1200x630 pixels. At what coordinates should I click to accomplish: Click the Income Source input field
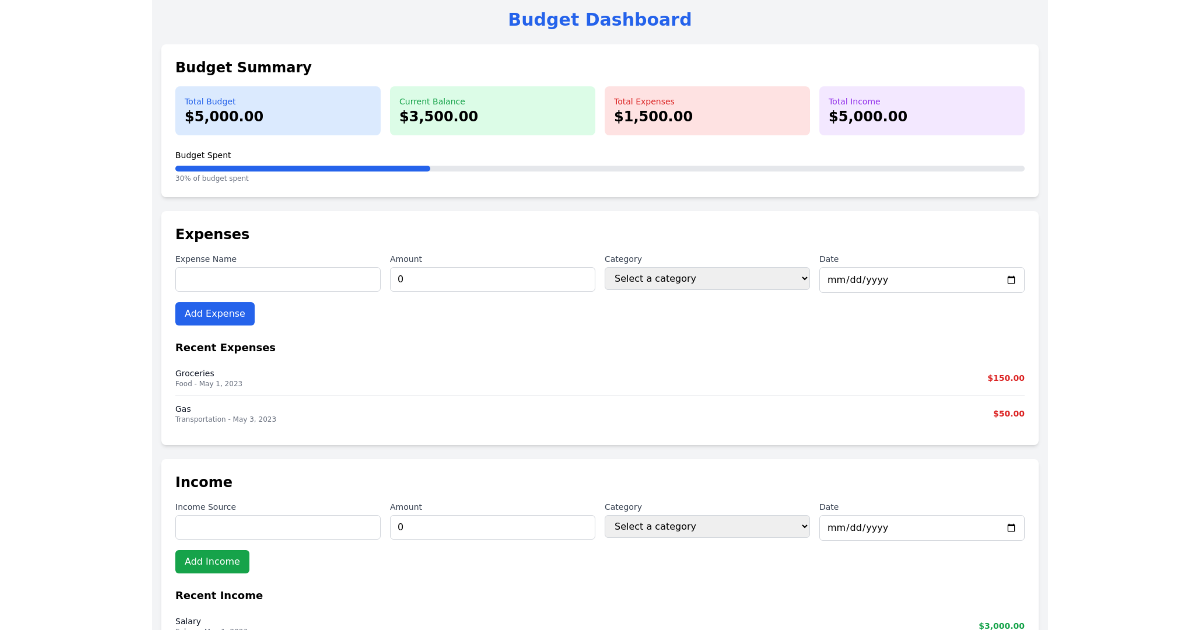pos(277,527)
